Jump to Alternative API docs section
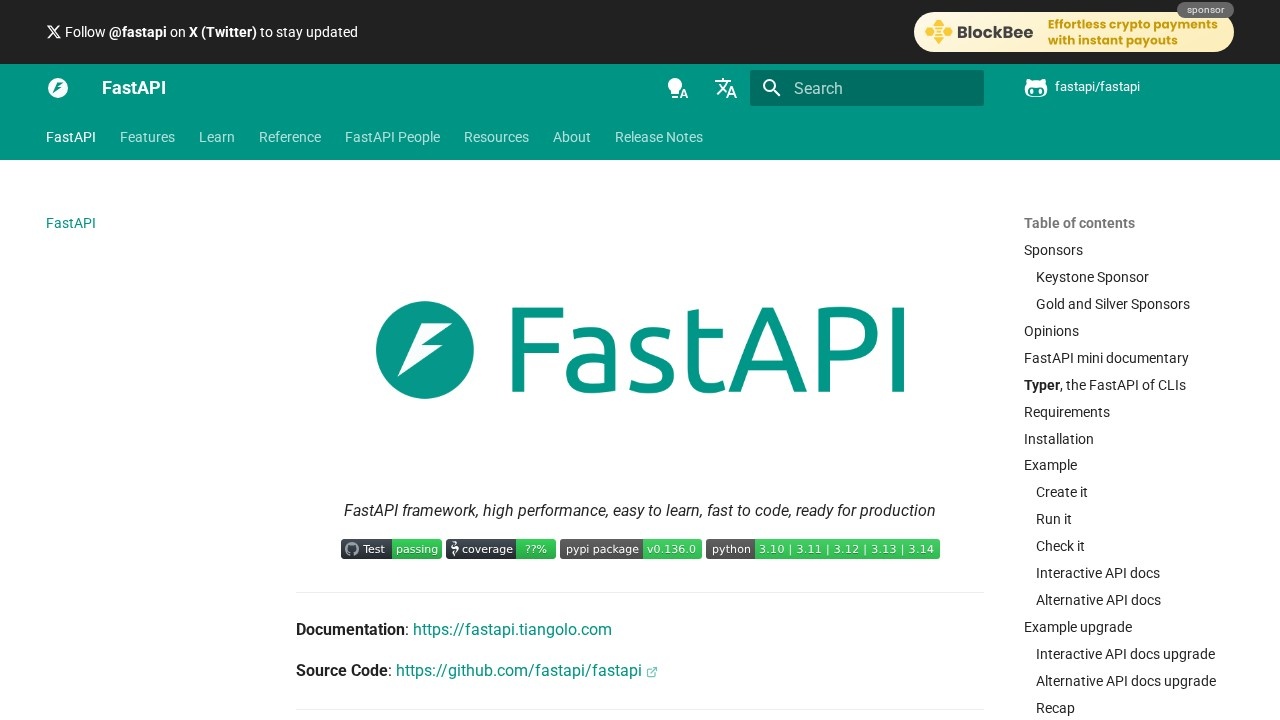Screen dimensions: 1280x720 1098,600
